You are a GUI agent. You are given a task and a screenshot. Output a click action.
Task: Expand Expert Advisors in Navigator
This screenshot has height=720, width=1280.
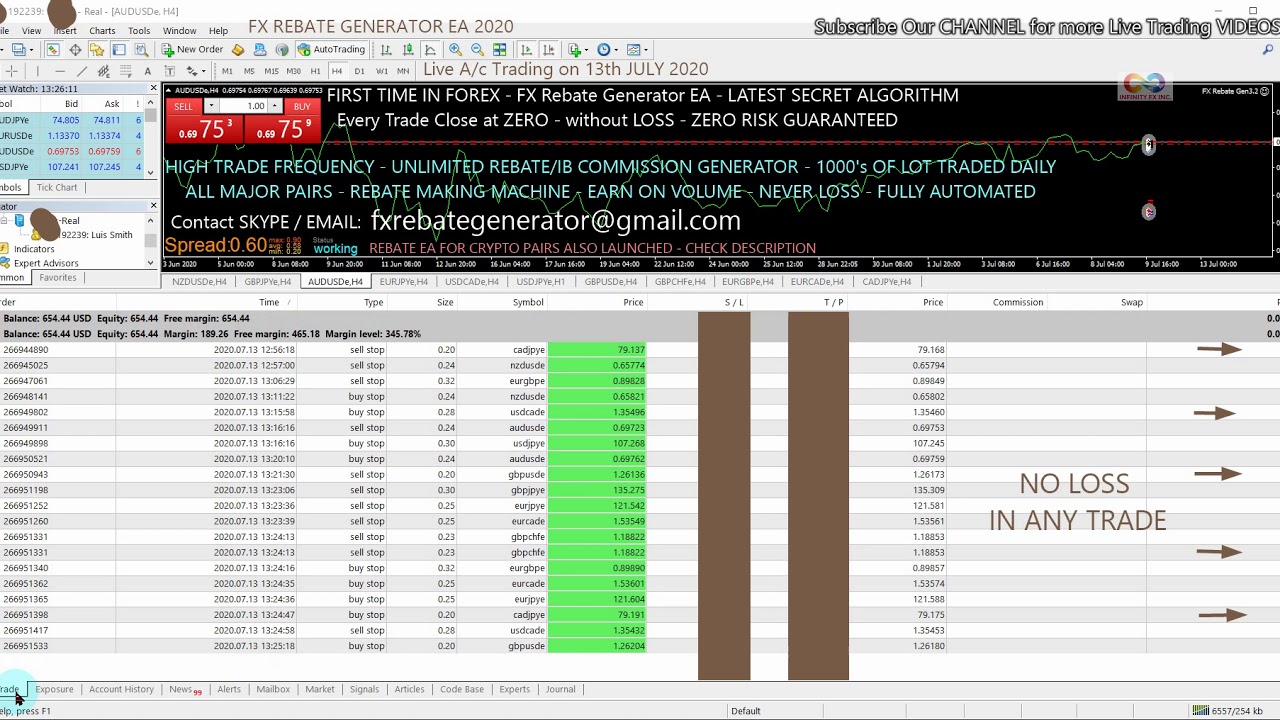(x=46, y=263)
